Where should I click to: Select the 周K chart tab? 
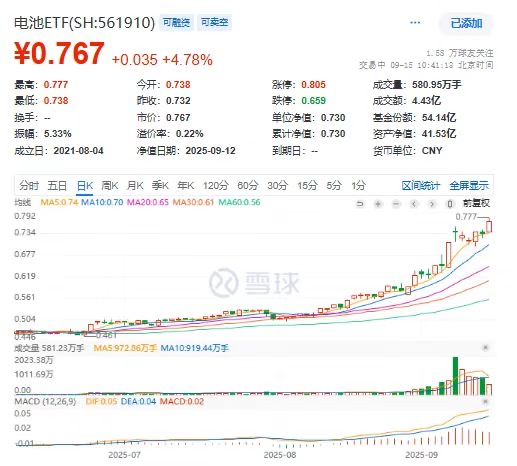tap(110, 185)
